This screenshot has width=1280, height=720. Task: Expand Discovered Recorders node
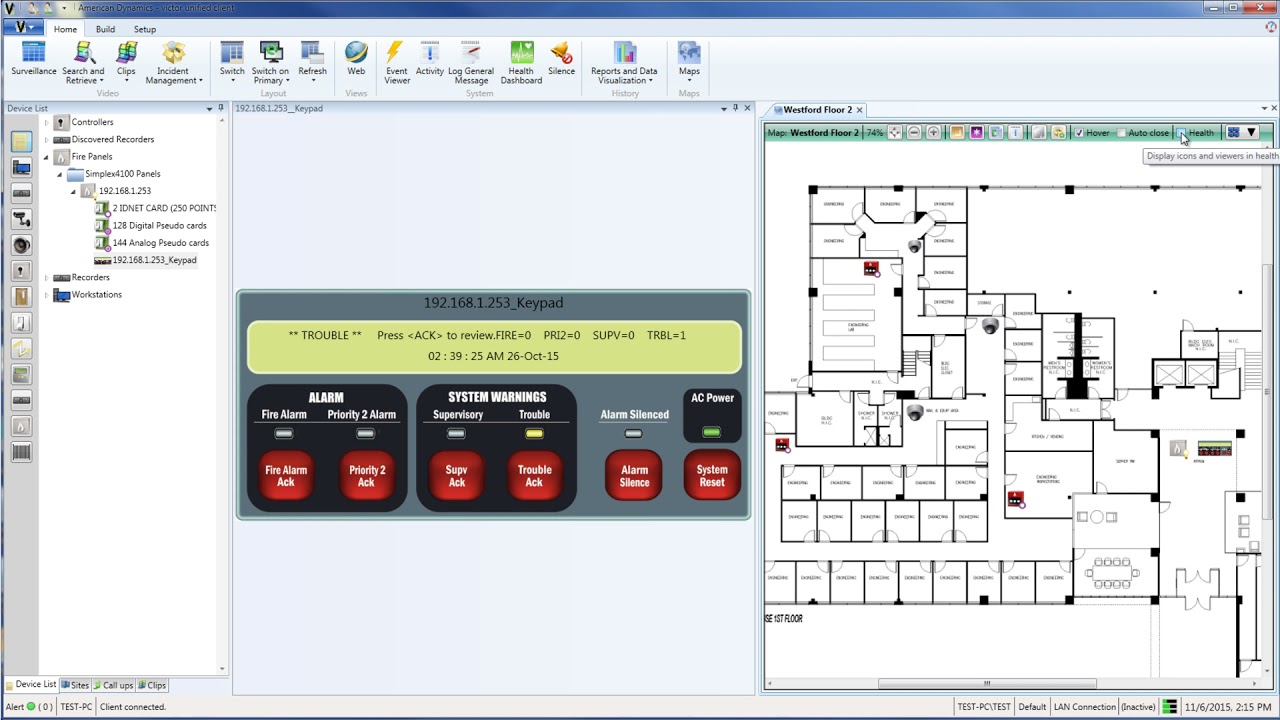[46, 139]
